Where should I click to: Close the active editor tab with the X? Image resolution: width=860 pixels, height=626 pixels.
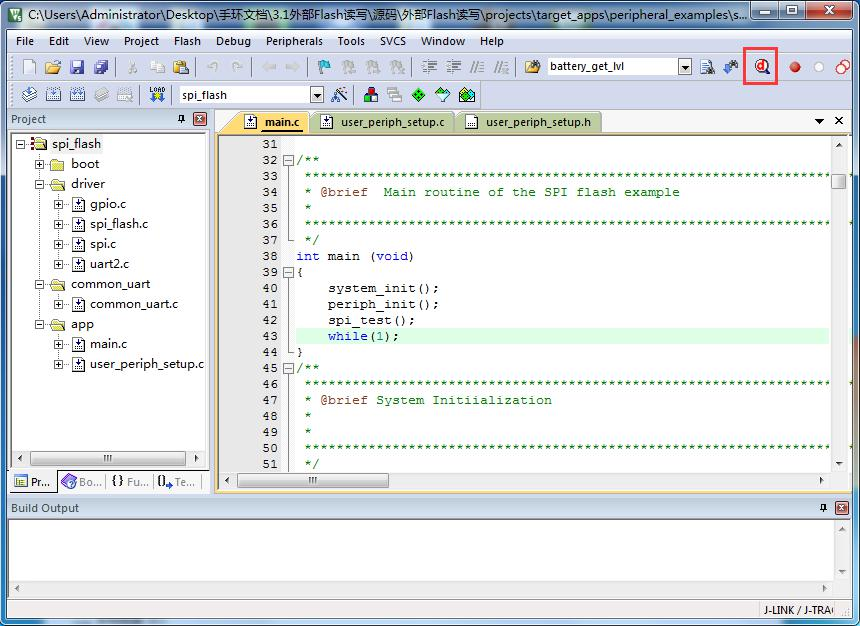point(839,121)
